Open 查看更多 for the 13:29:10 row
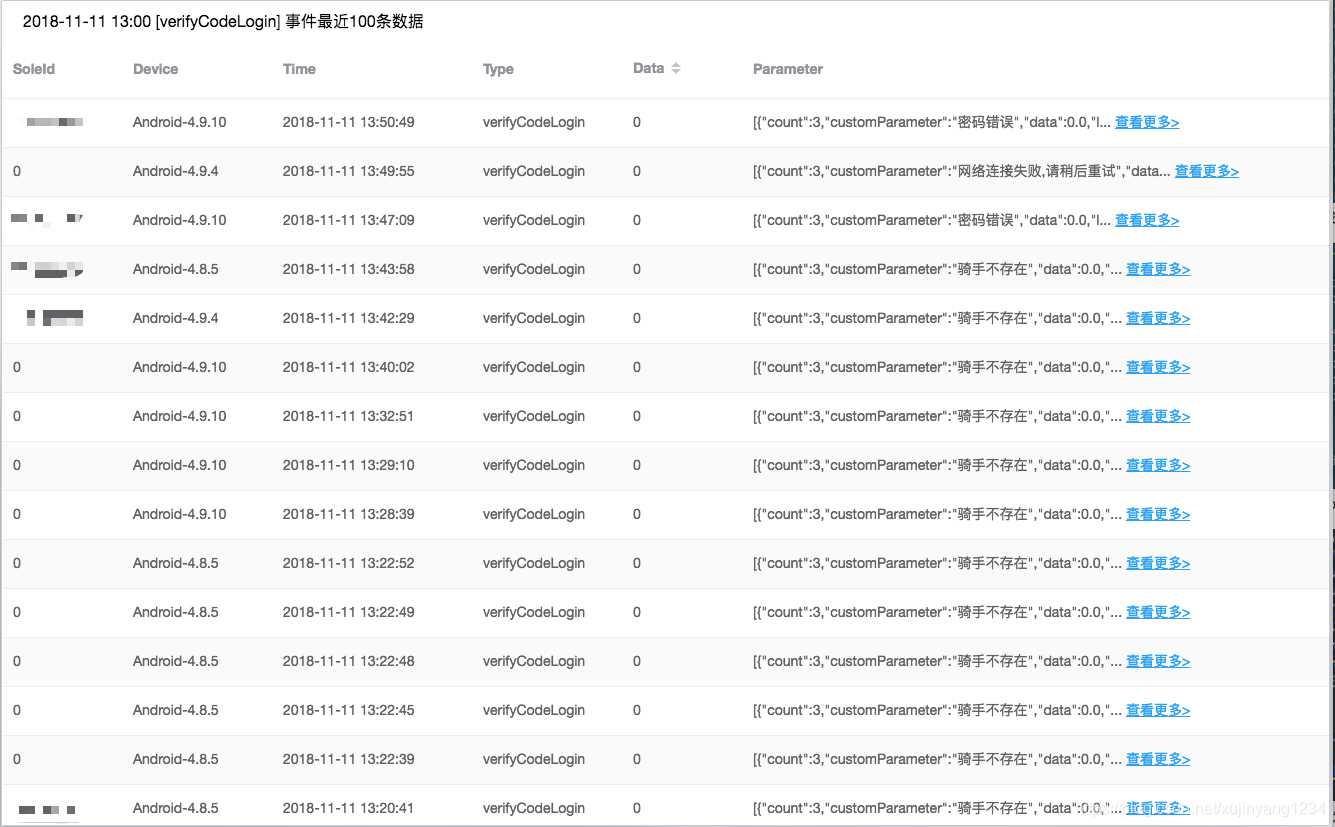1335x827 pixels. [x=1158, y=465]
